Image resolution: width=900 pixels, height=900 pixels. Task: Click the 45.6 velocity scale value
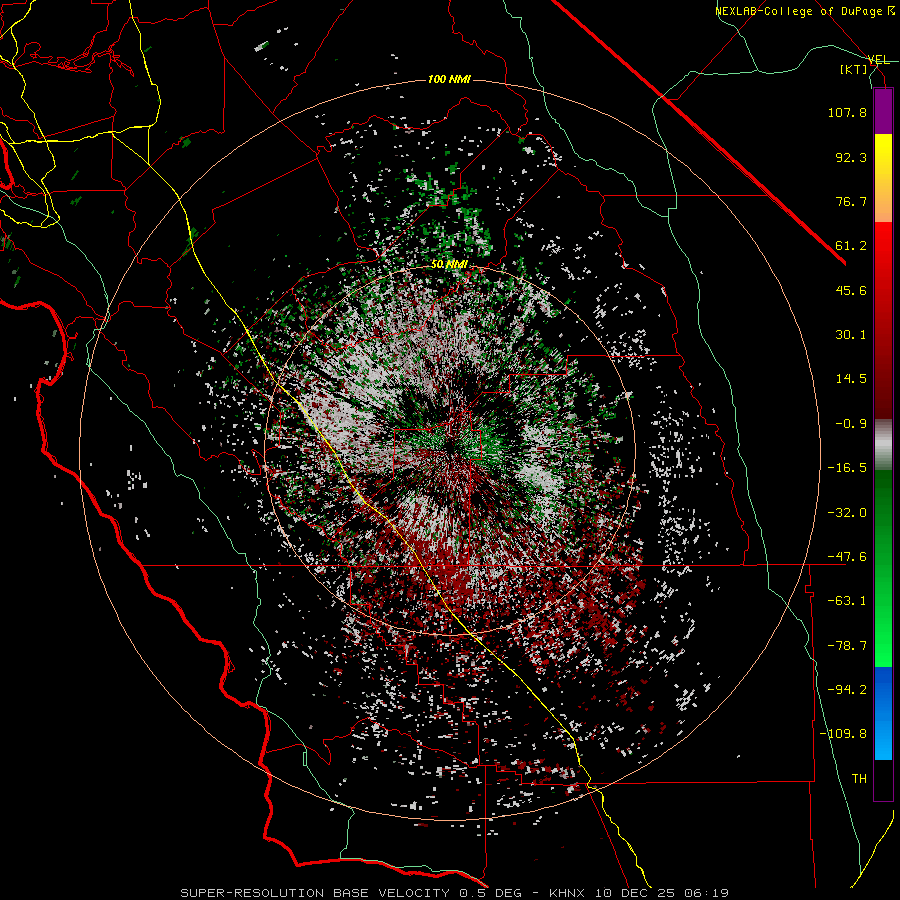coord(851,290)
